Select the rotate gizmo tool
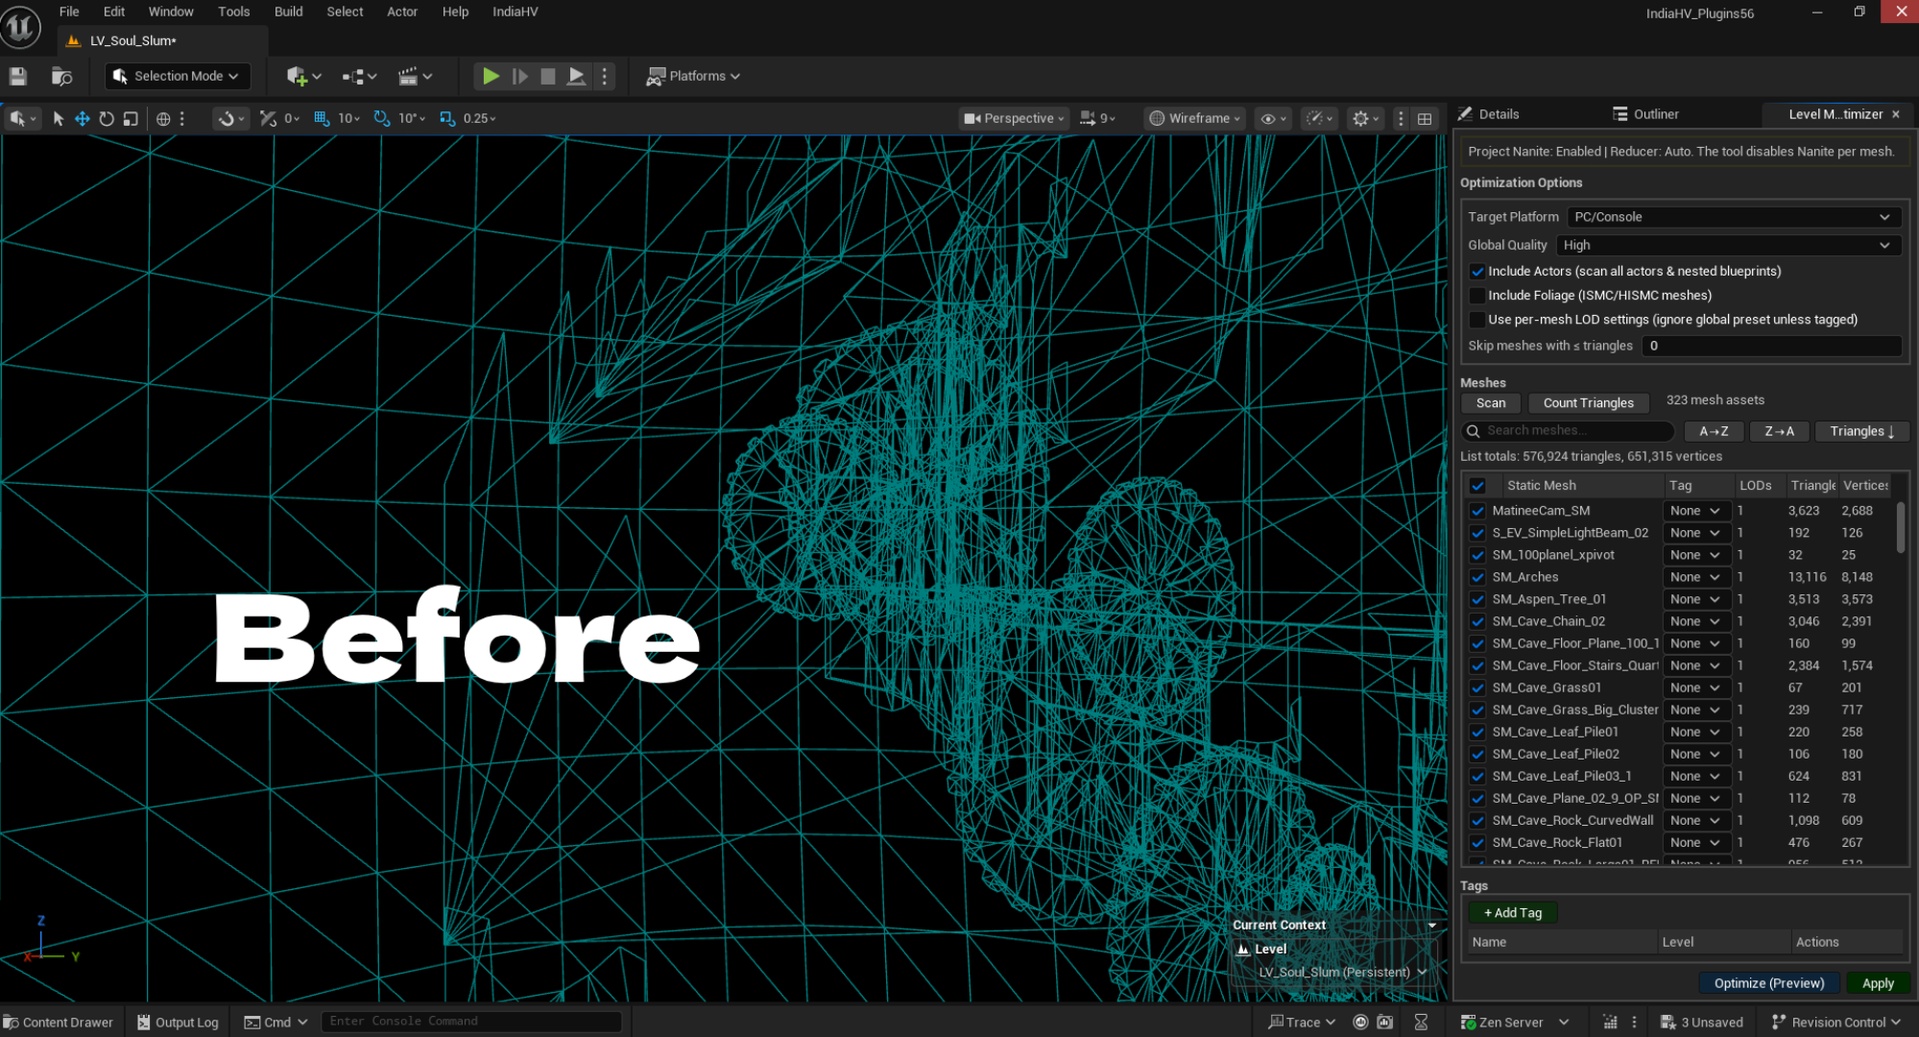Screen dimensions: 1919x1037 [106, 118]
